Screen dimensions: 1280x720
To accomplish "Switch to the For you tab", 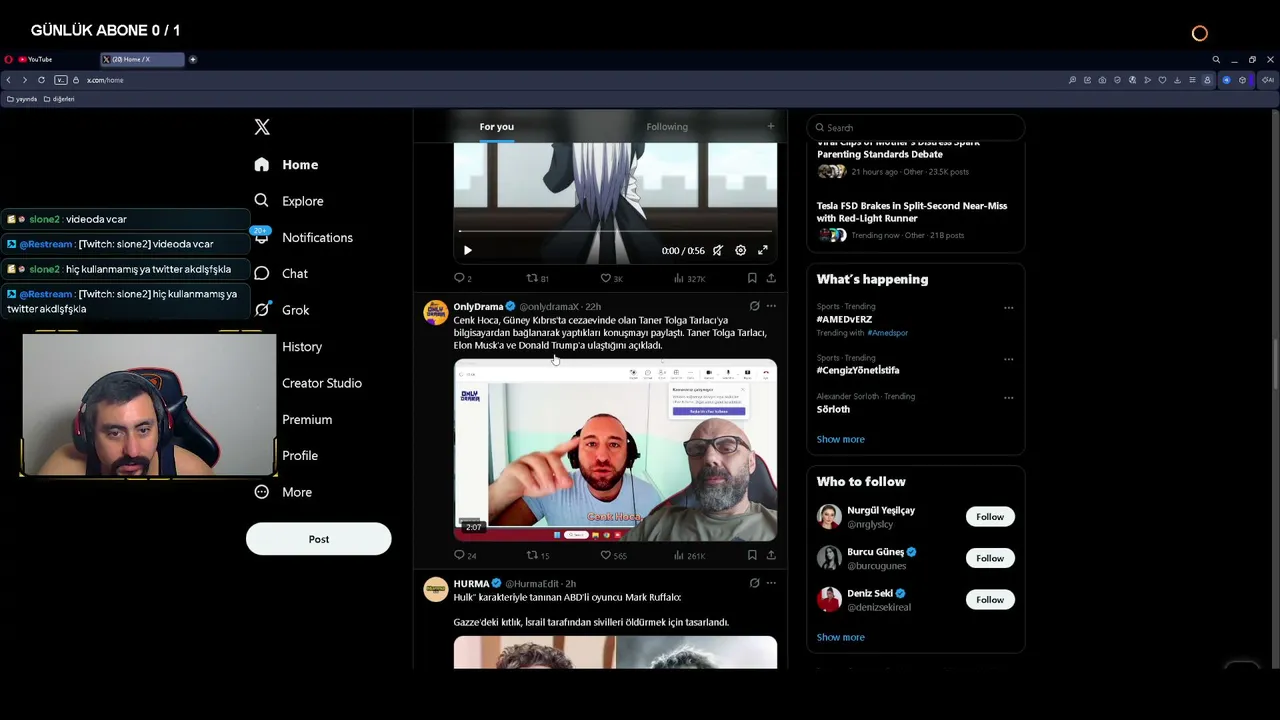I will point(496,127).
